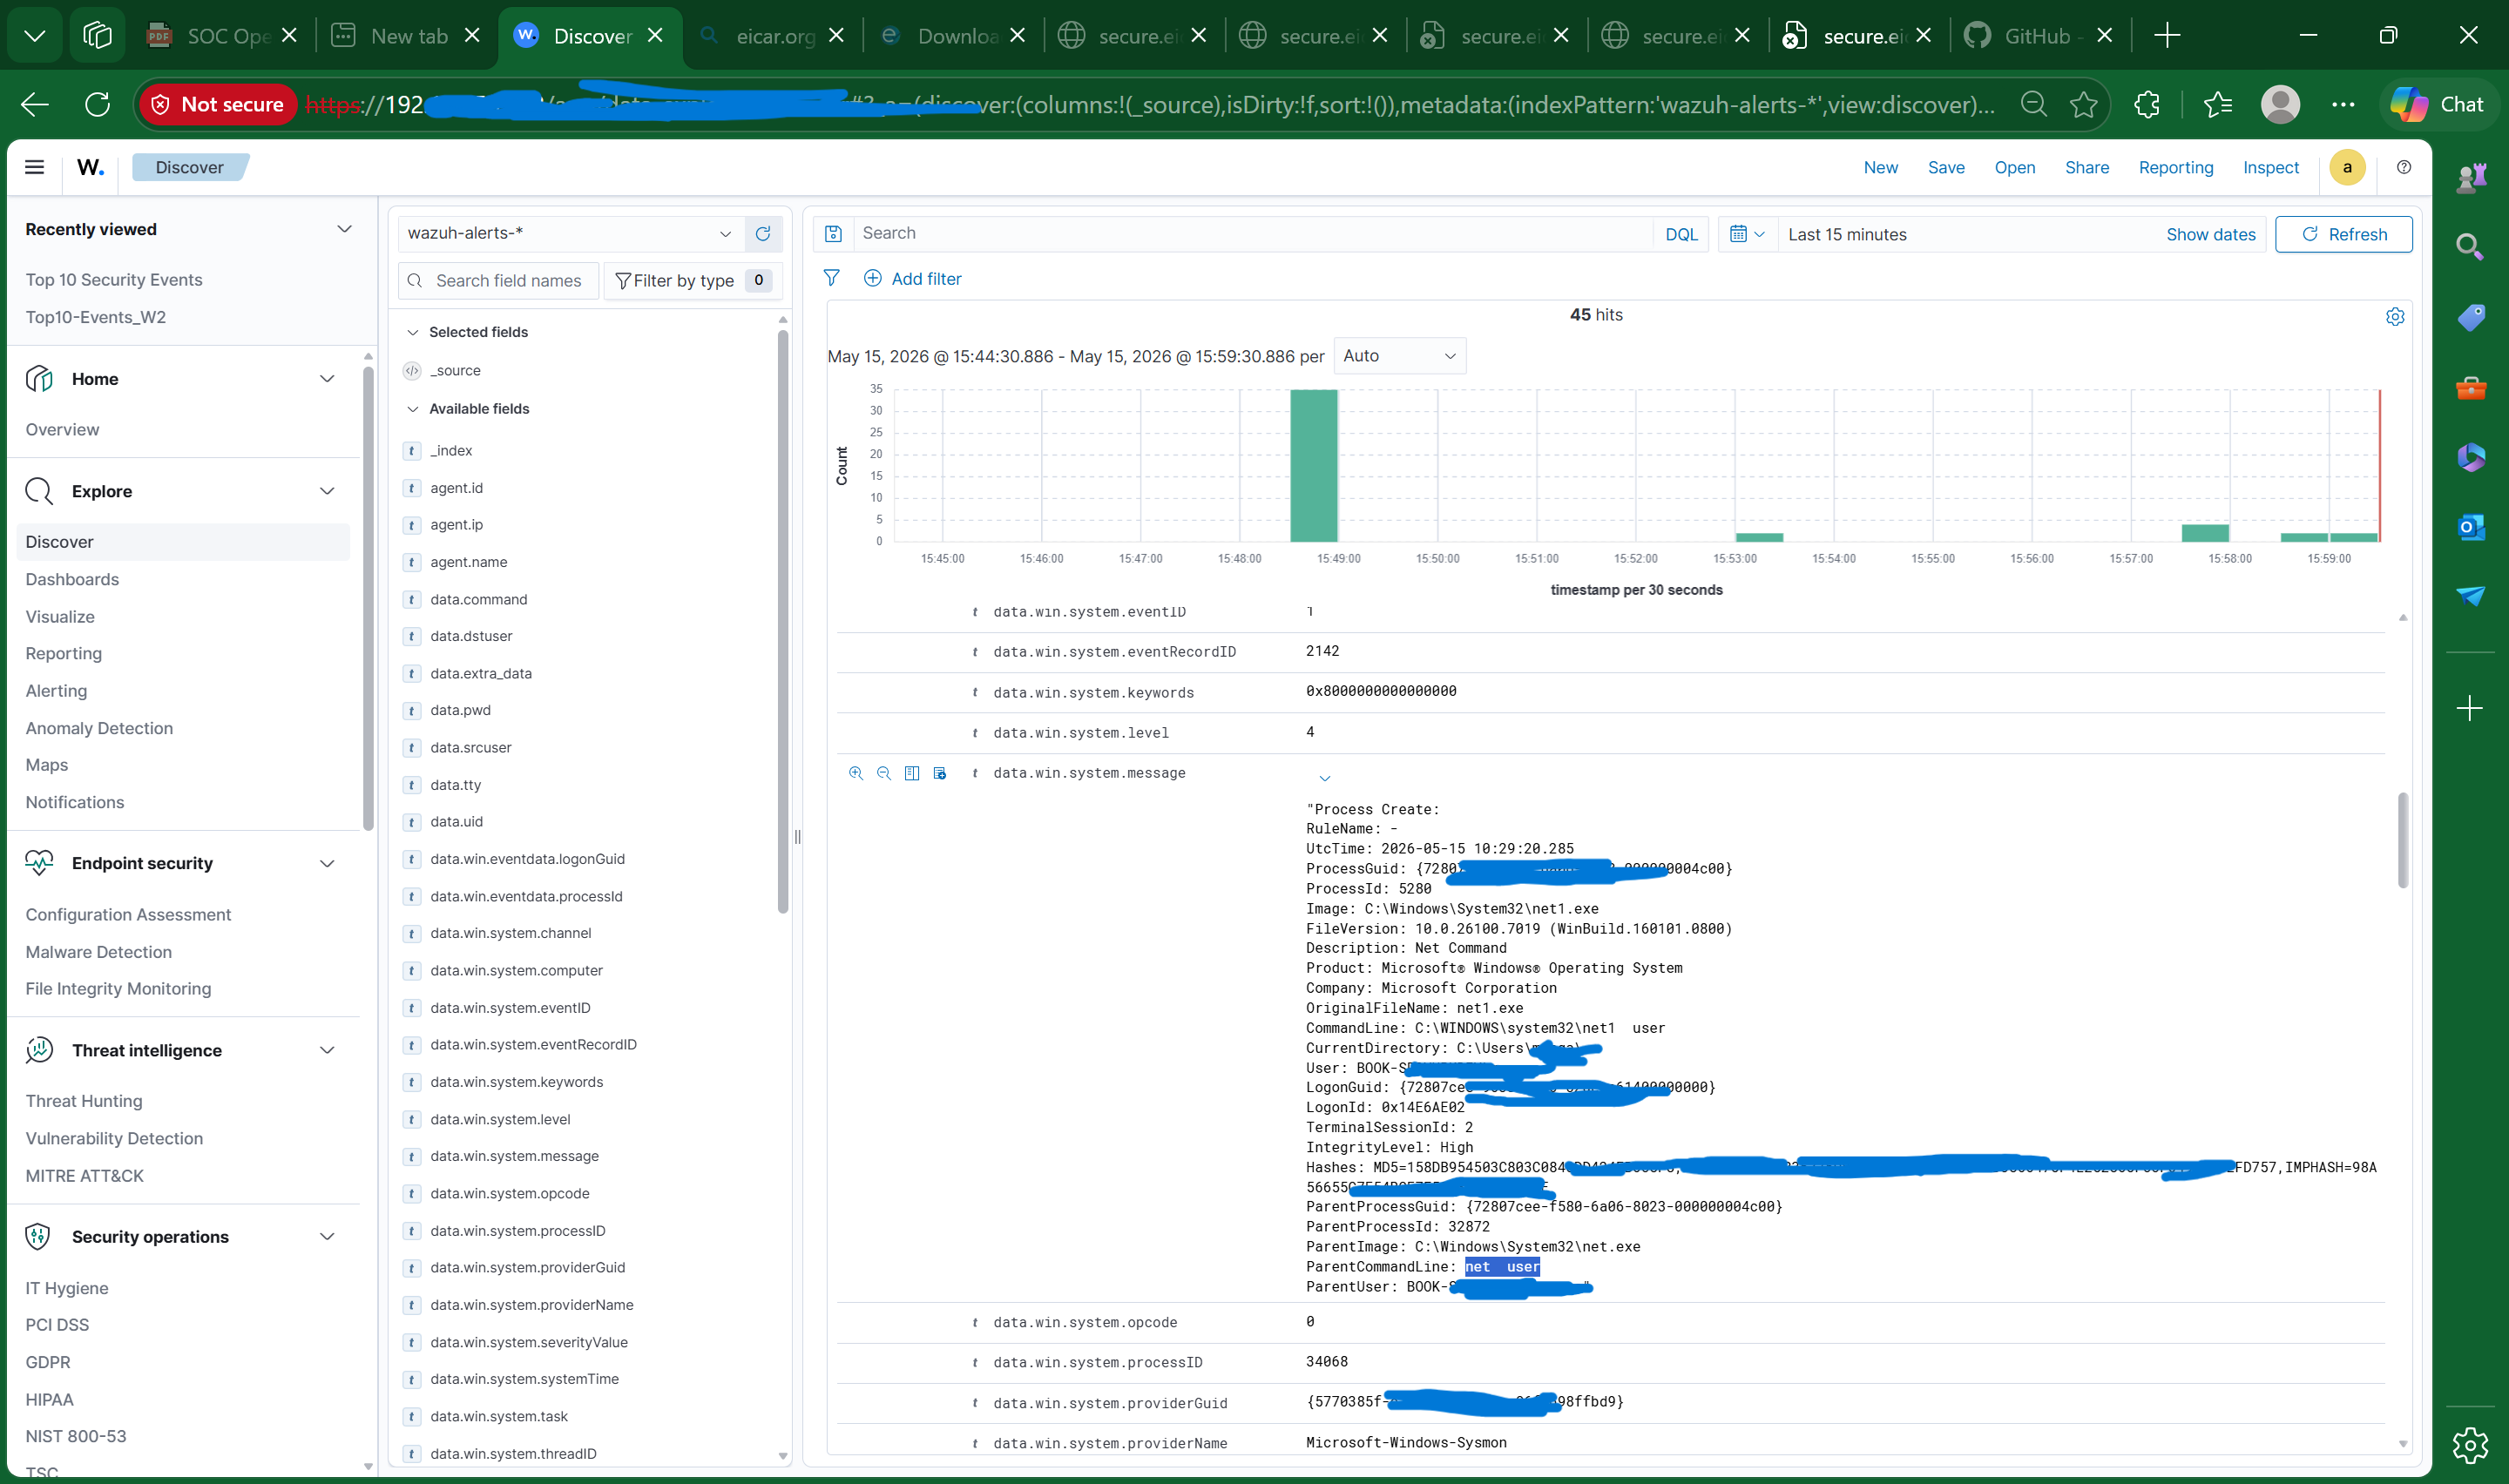Click New in the Discover top menu
2509x1484 pixels.
[x=1880, y=167]
